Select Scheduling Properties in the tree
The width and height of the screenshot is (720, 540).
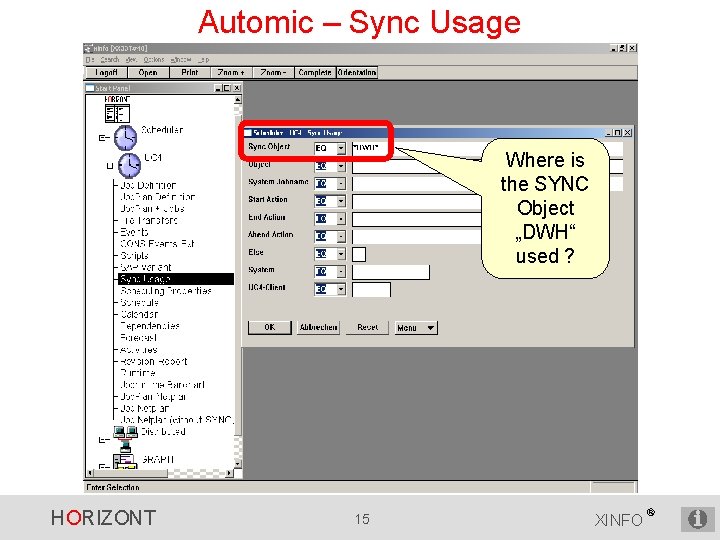(166, 291)
